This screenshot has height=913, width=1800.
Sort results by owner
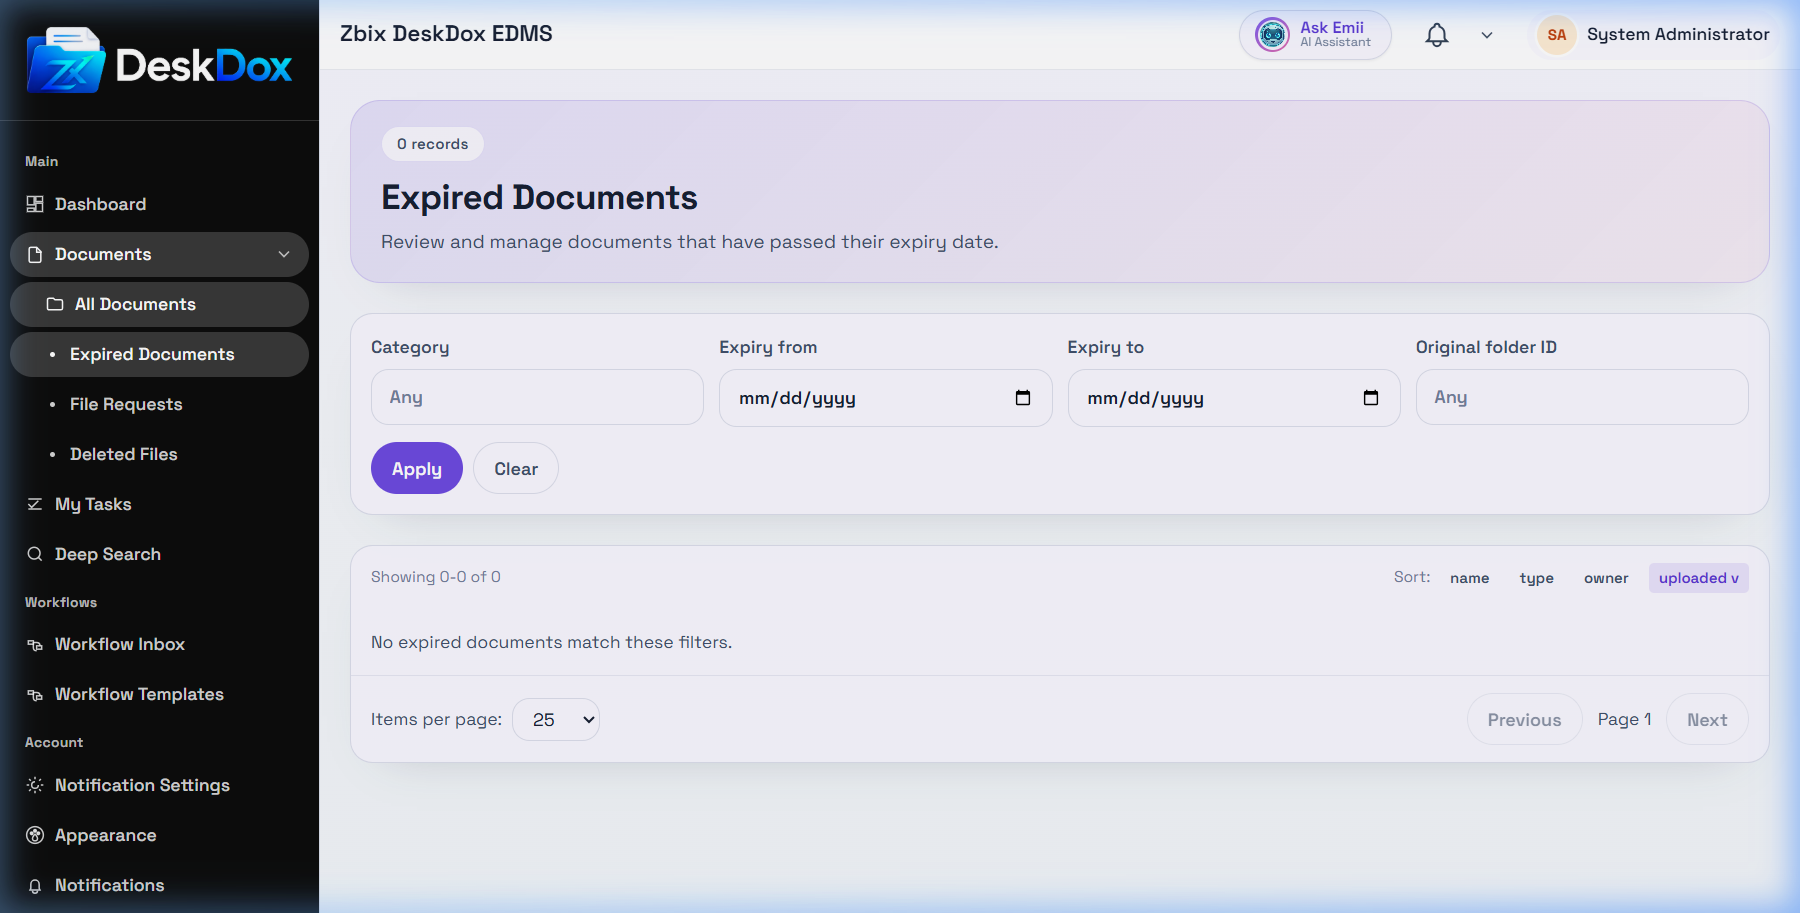tap(1606, 578)
